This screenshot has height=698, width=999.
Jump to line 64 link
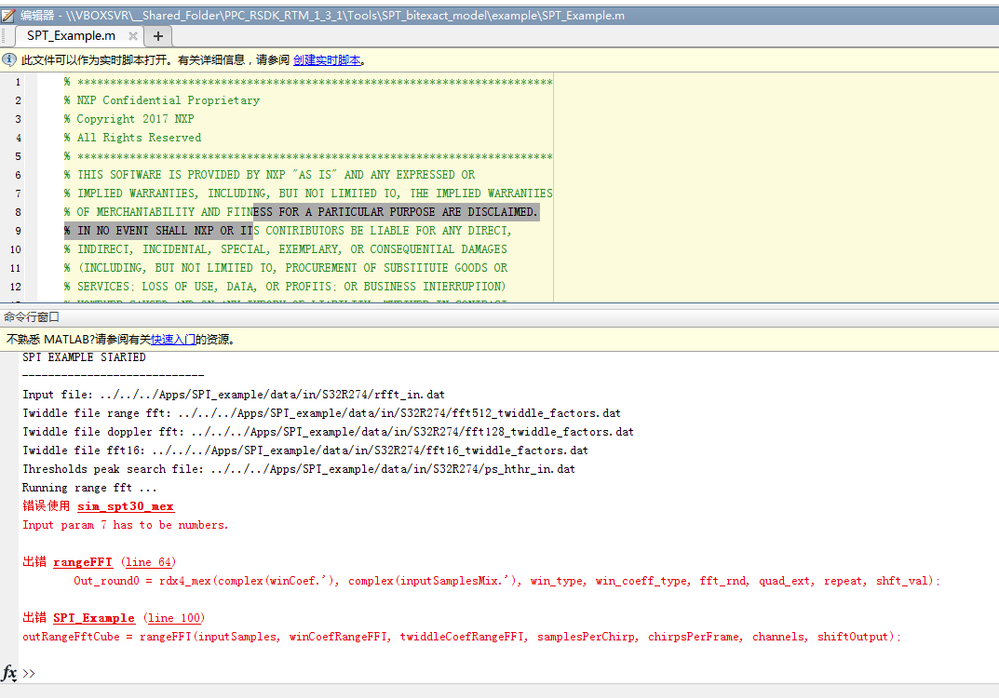148,562
